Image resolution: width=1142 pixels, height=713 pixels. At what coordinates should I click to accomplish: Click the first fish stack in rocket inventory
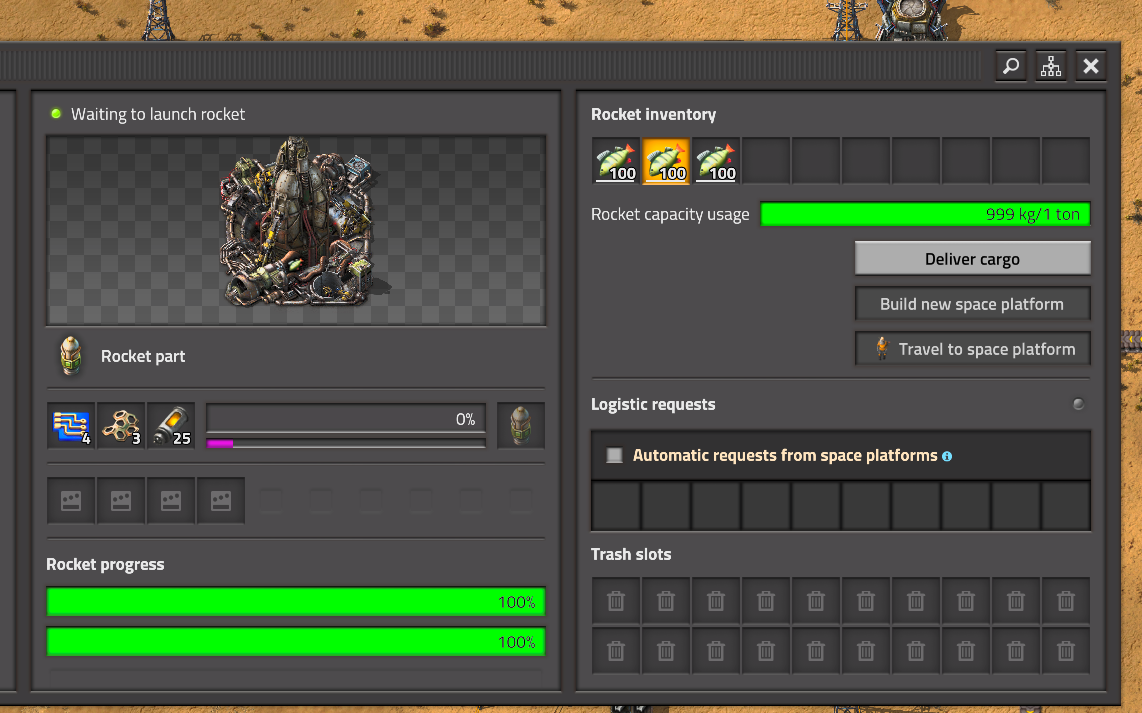click(x=616, y=161)
